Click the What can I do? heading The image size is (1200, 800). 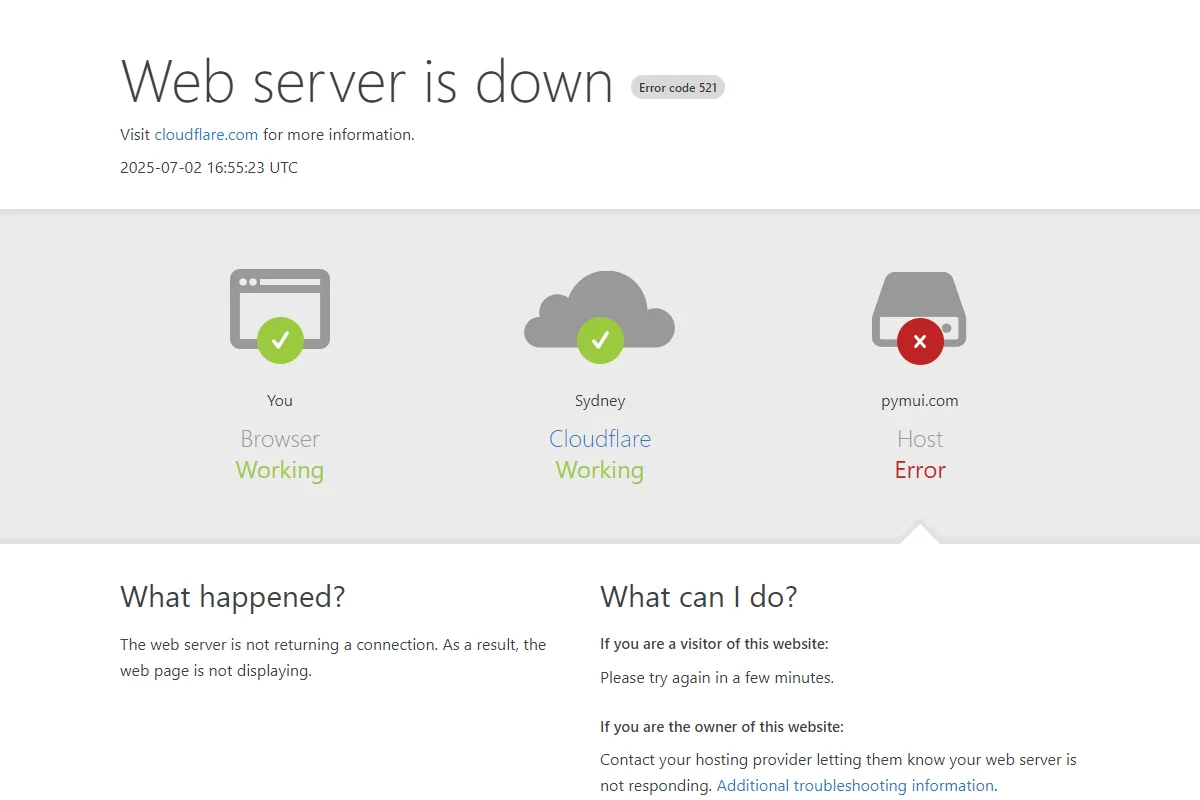699,597
